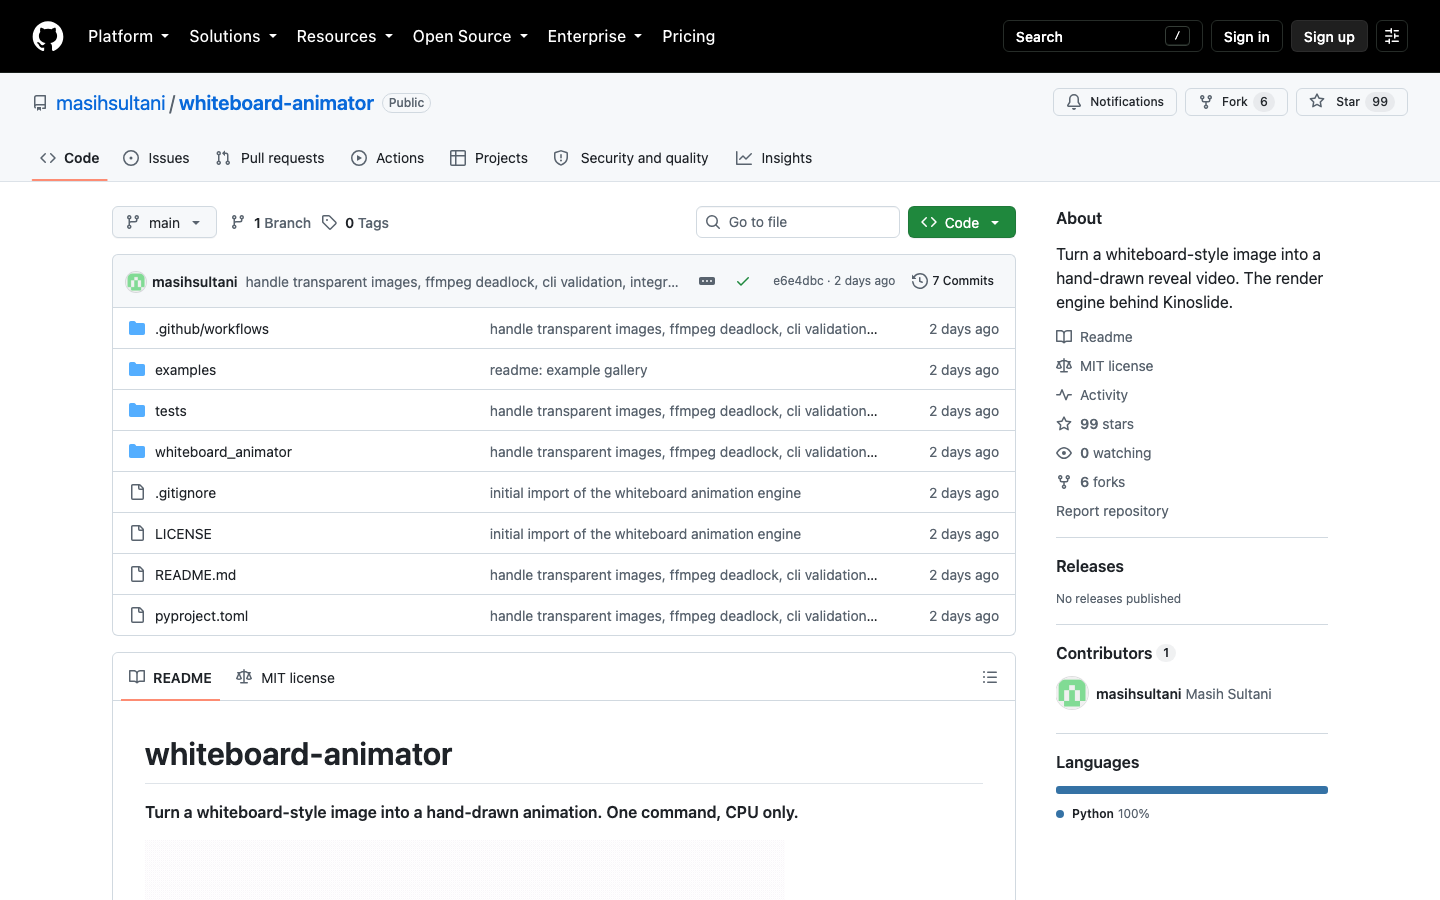The image size is (1440, 900).
Task: Open the Actions tab
Action: click(x=388, y=158)
